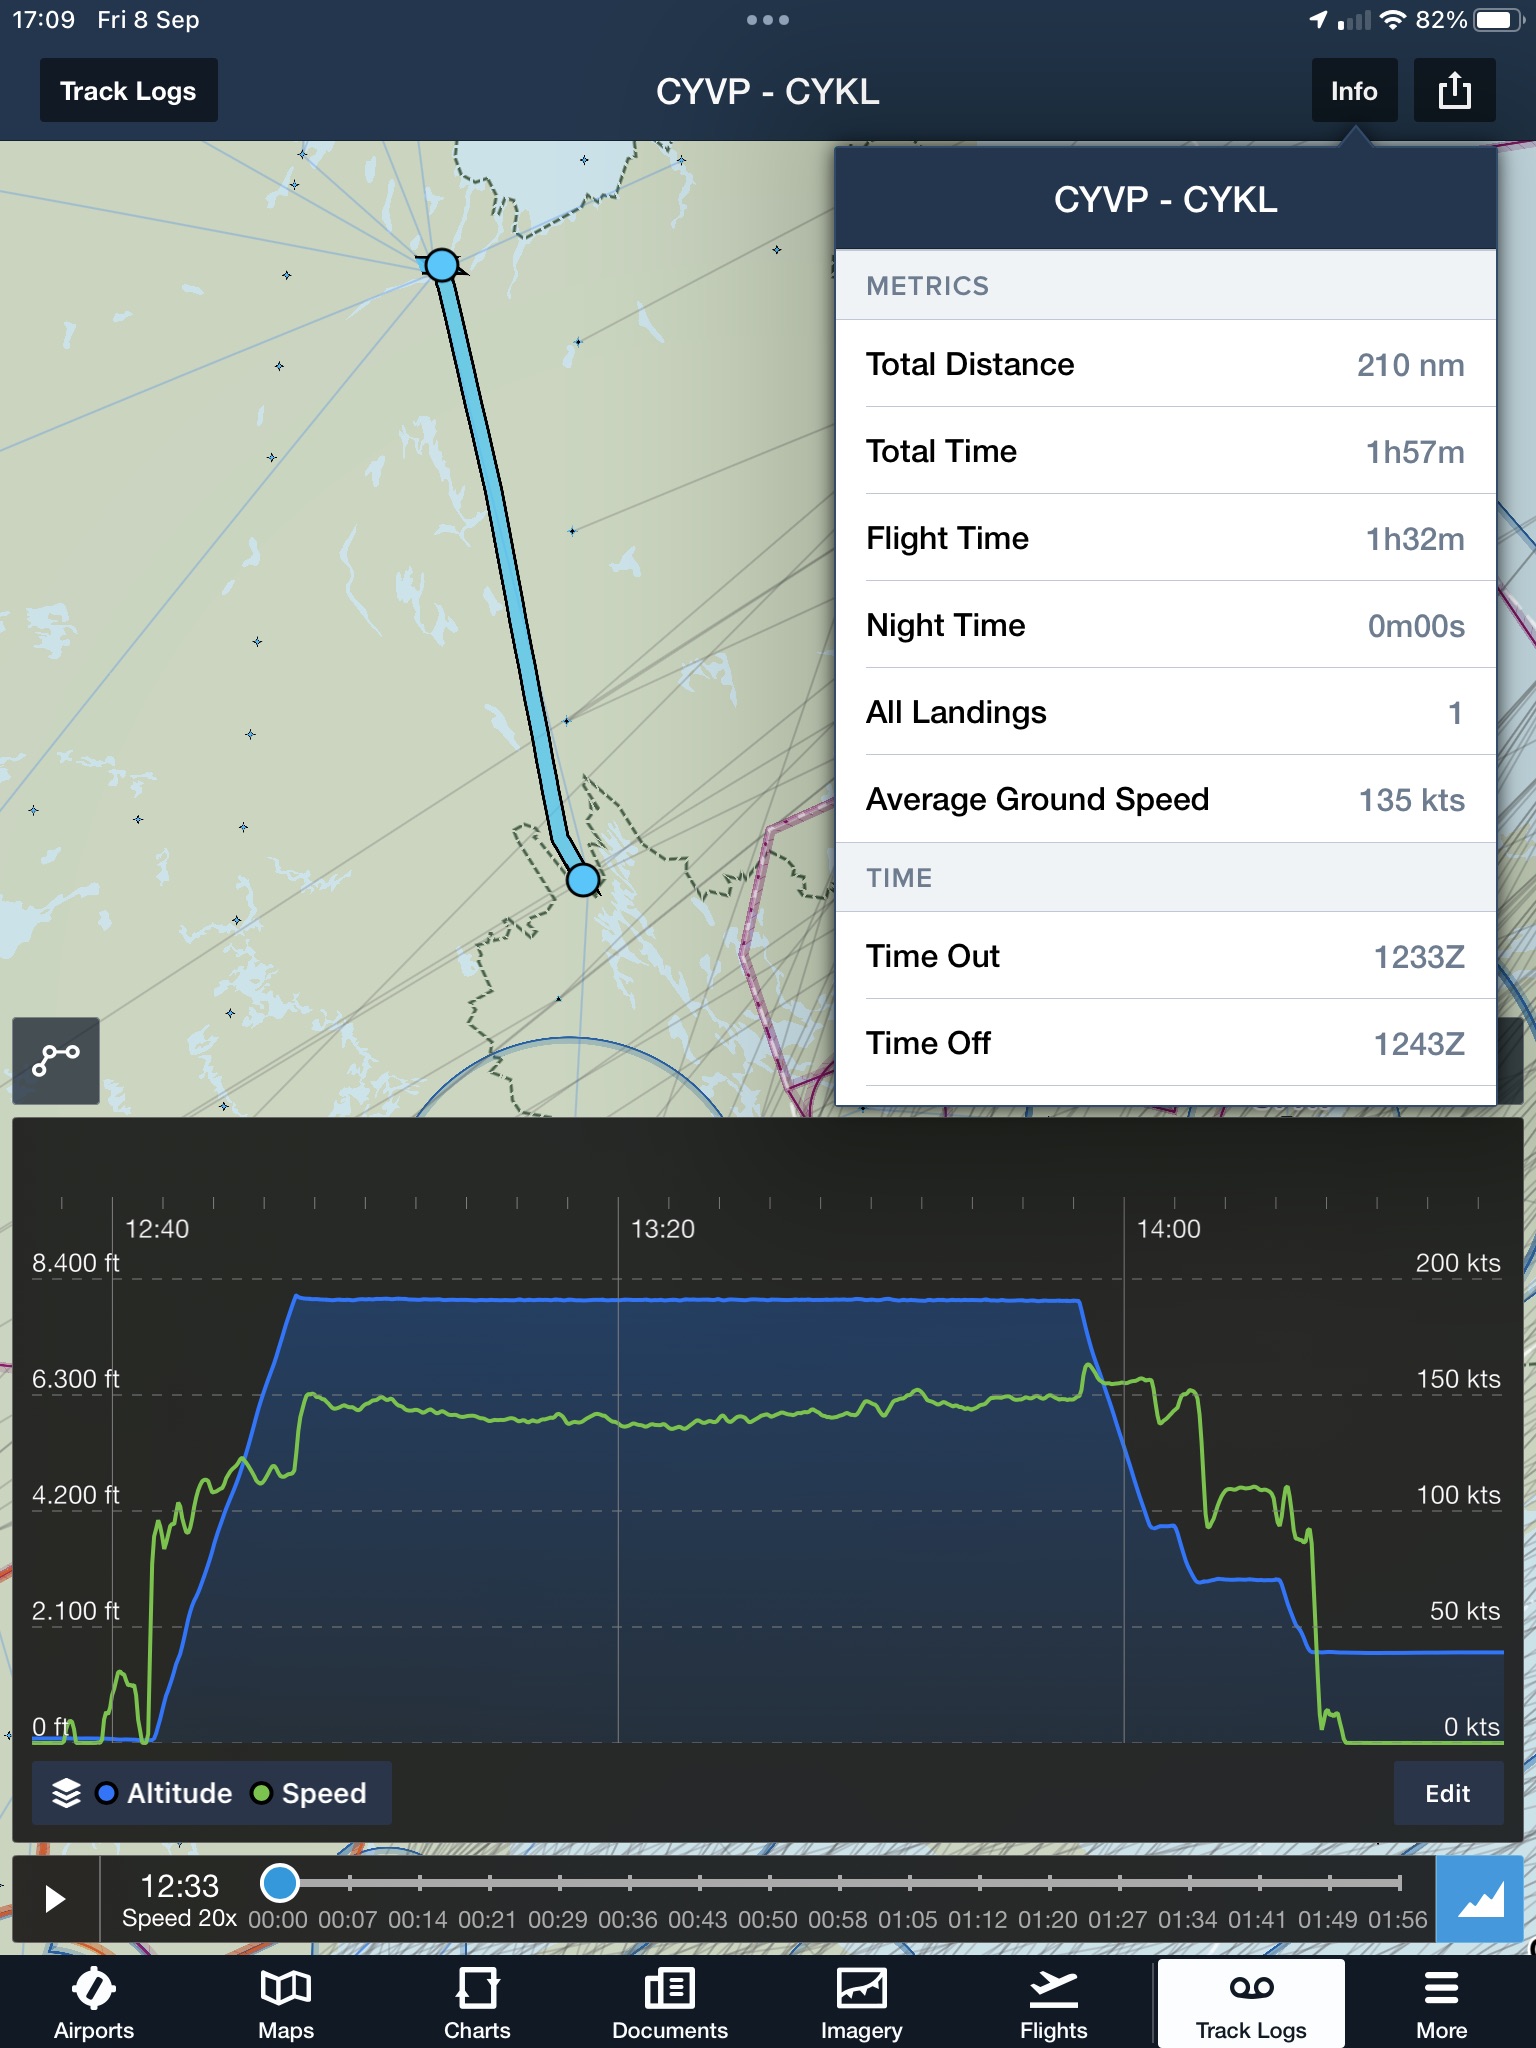Click the playback timeline scrubber handle
The image size is (1536, 2048).
coord(279,1882)
